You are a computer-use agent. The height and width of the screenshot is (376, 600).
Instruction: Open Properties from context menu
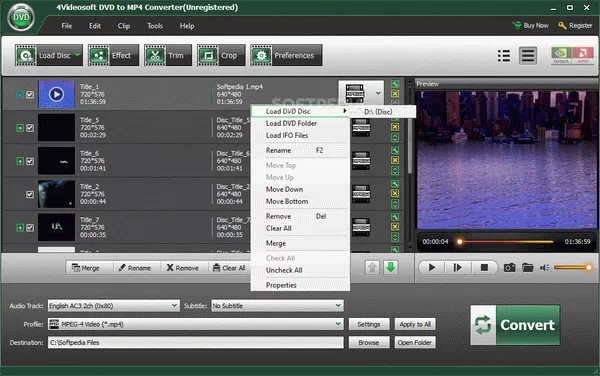coord(300,285)
